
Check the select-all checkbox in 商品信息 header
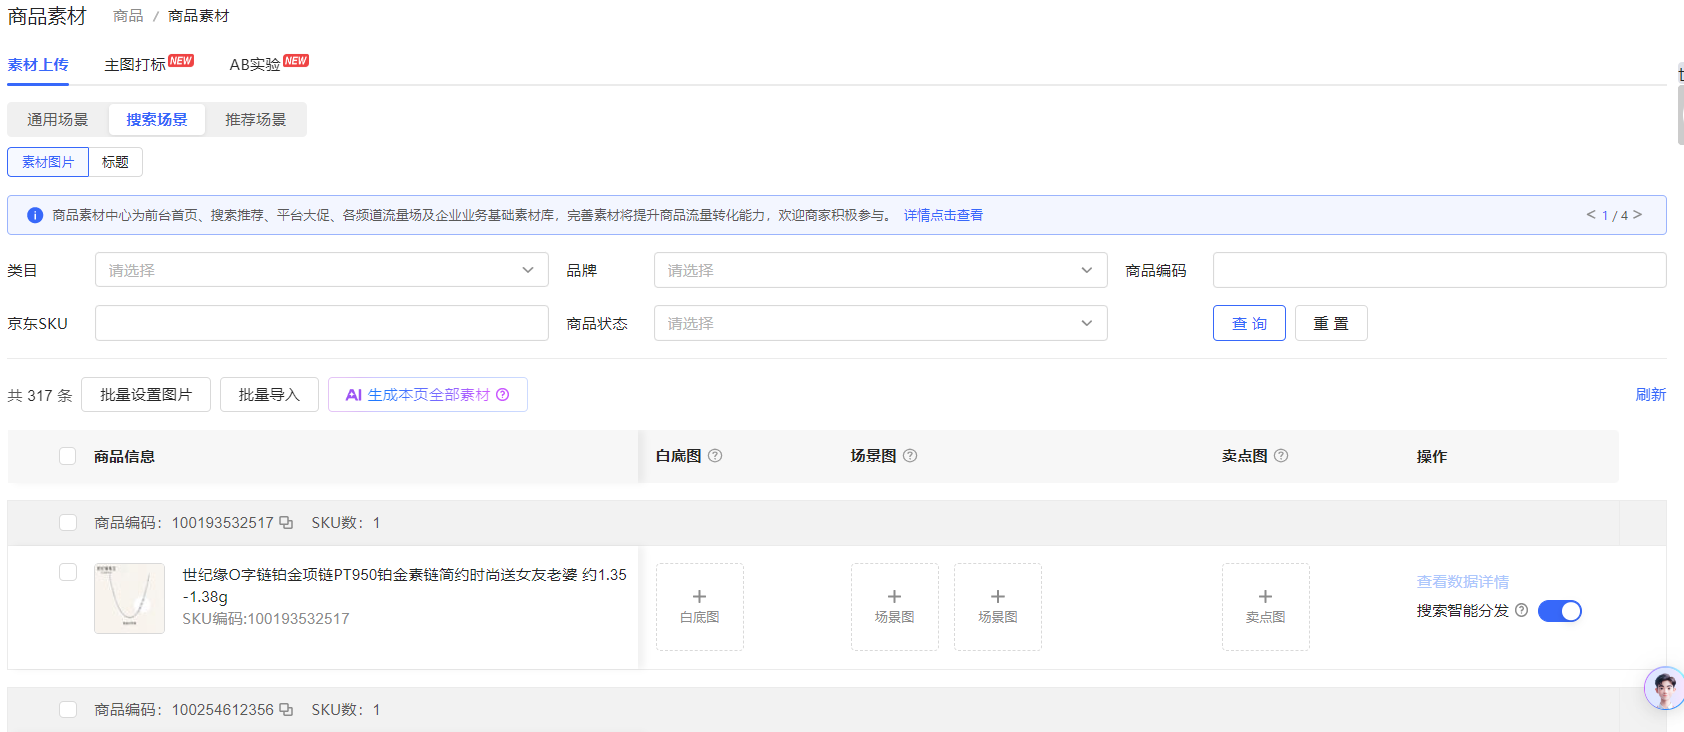68,456
